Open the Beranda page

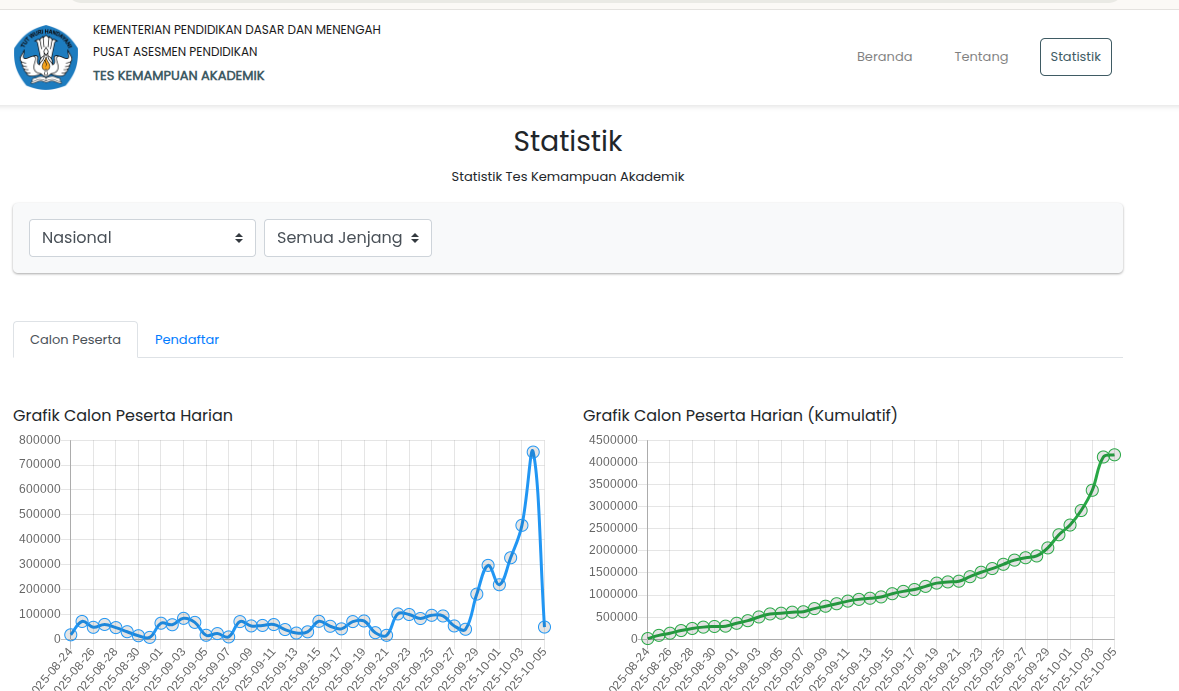[884, 57]
